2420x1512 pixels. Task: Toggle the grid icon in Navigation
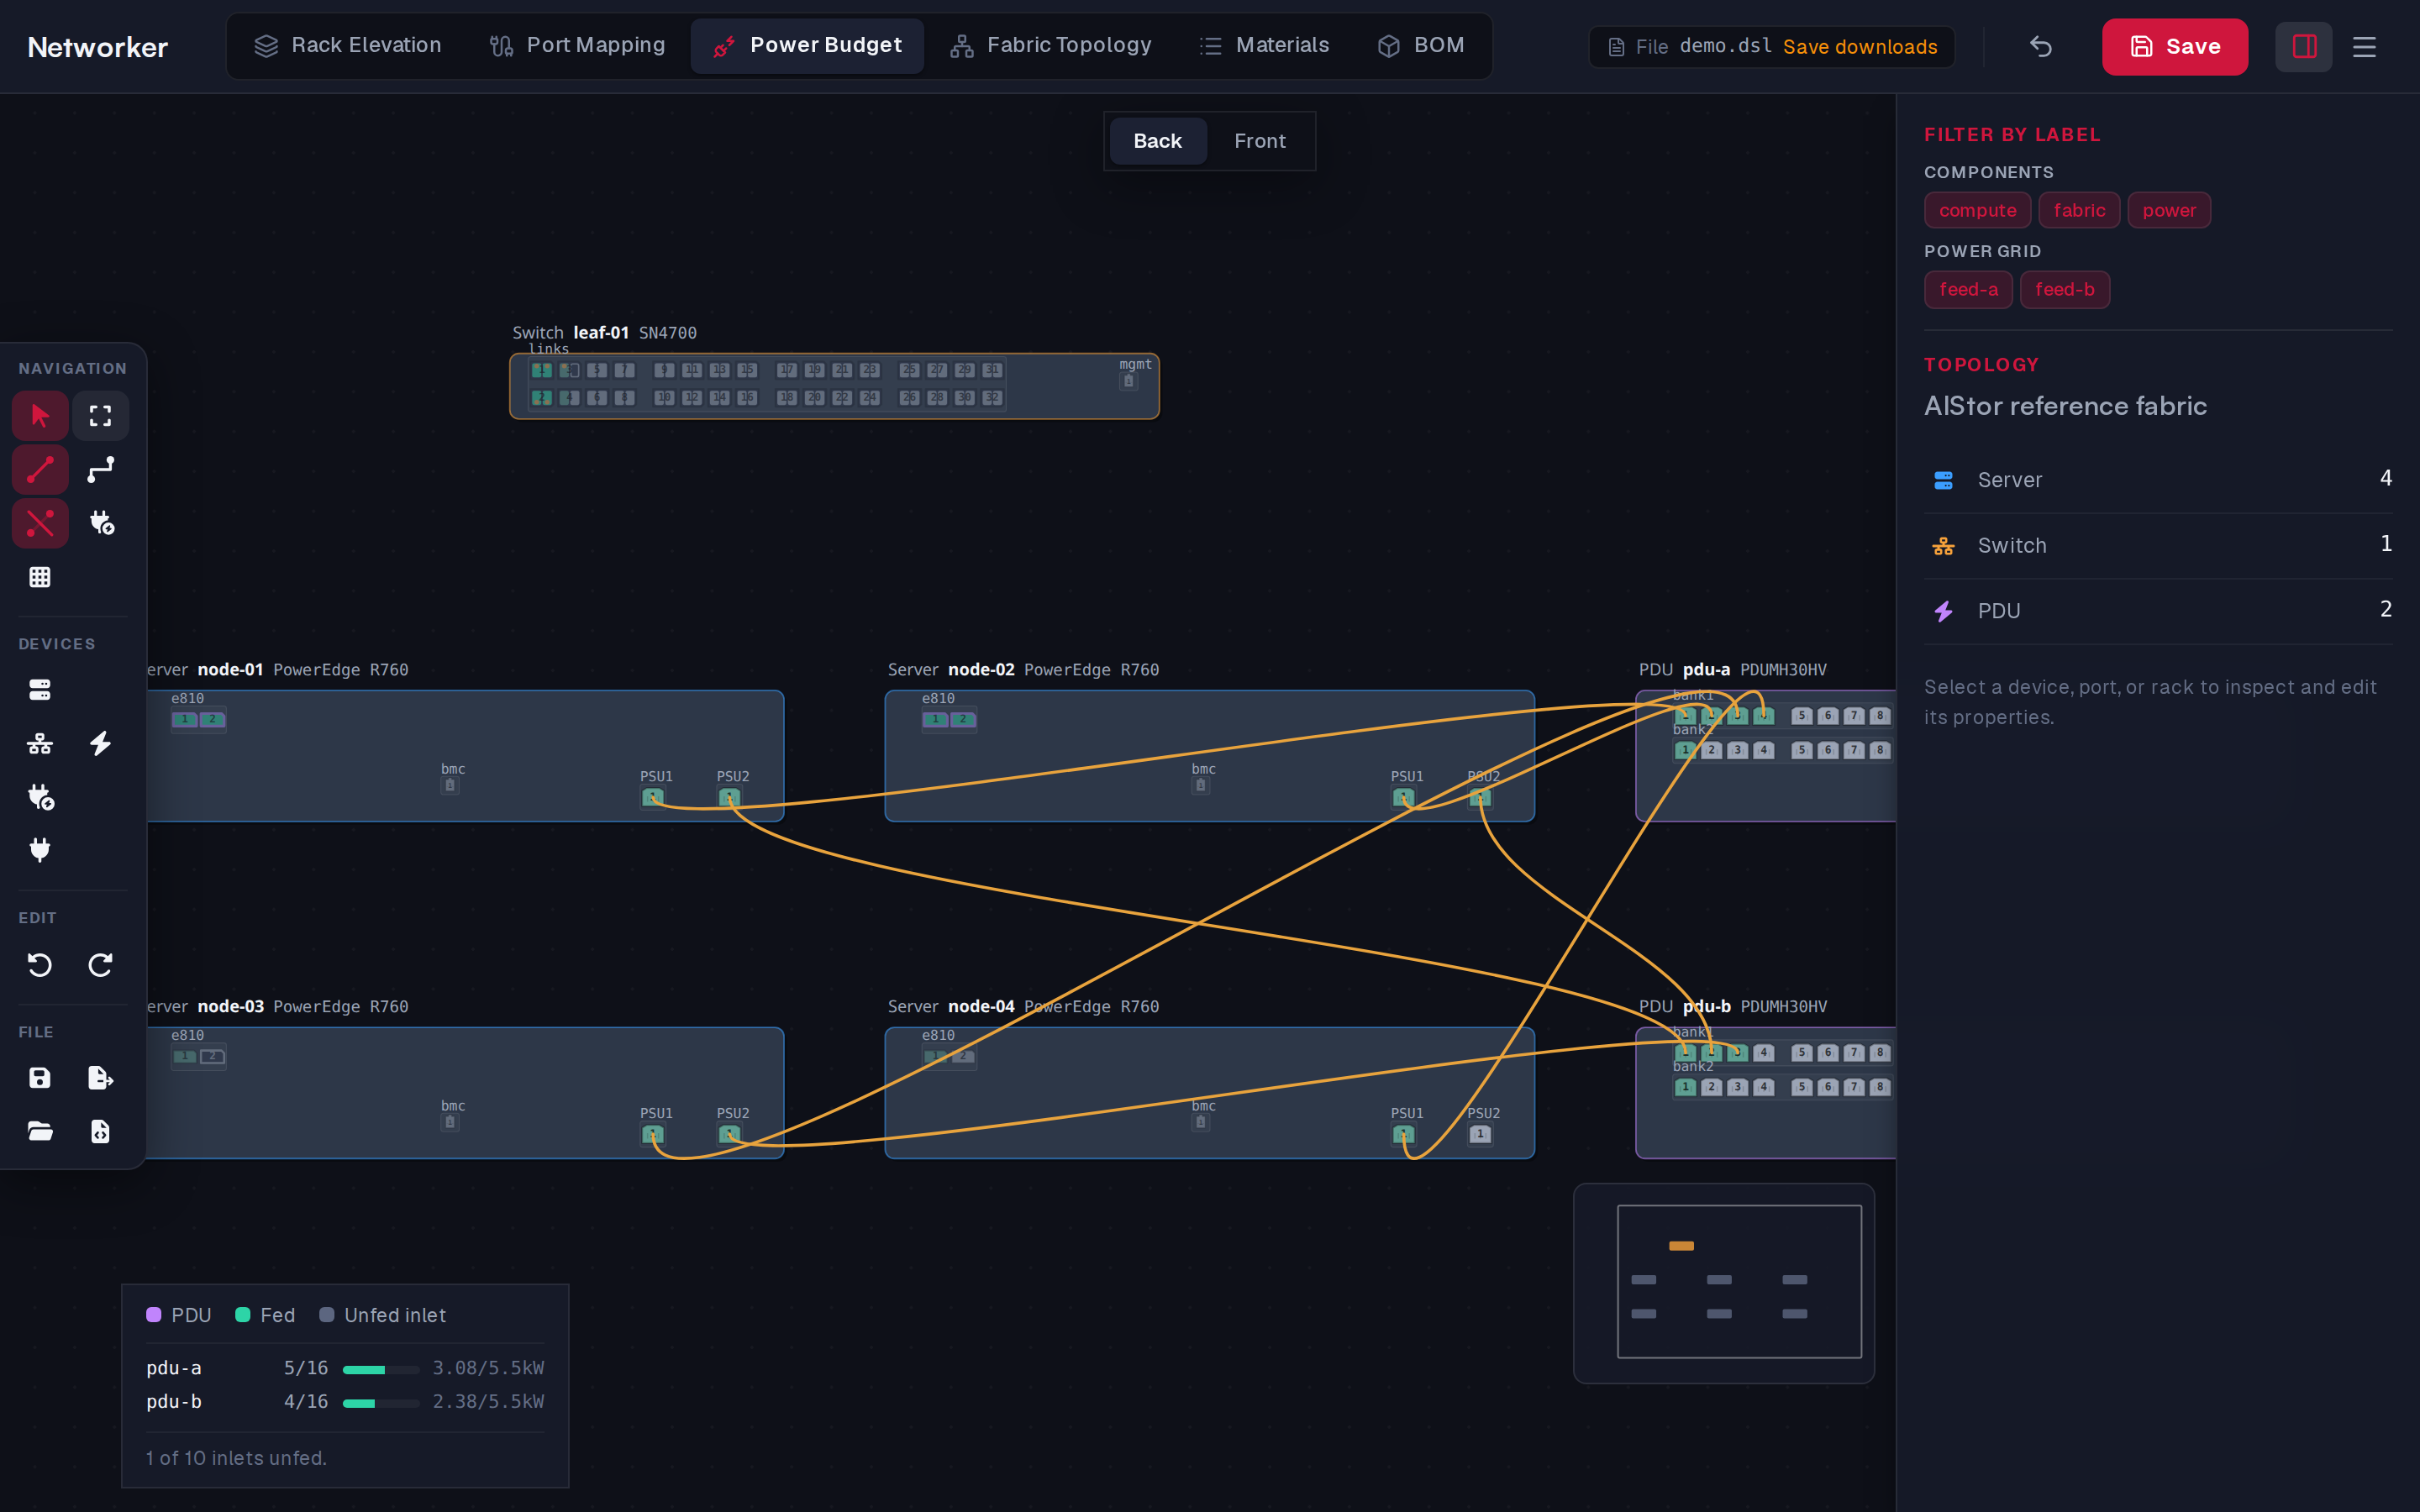[40, 577]
